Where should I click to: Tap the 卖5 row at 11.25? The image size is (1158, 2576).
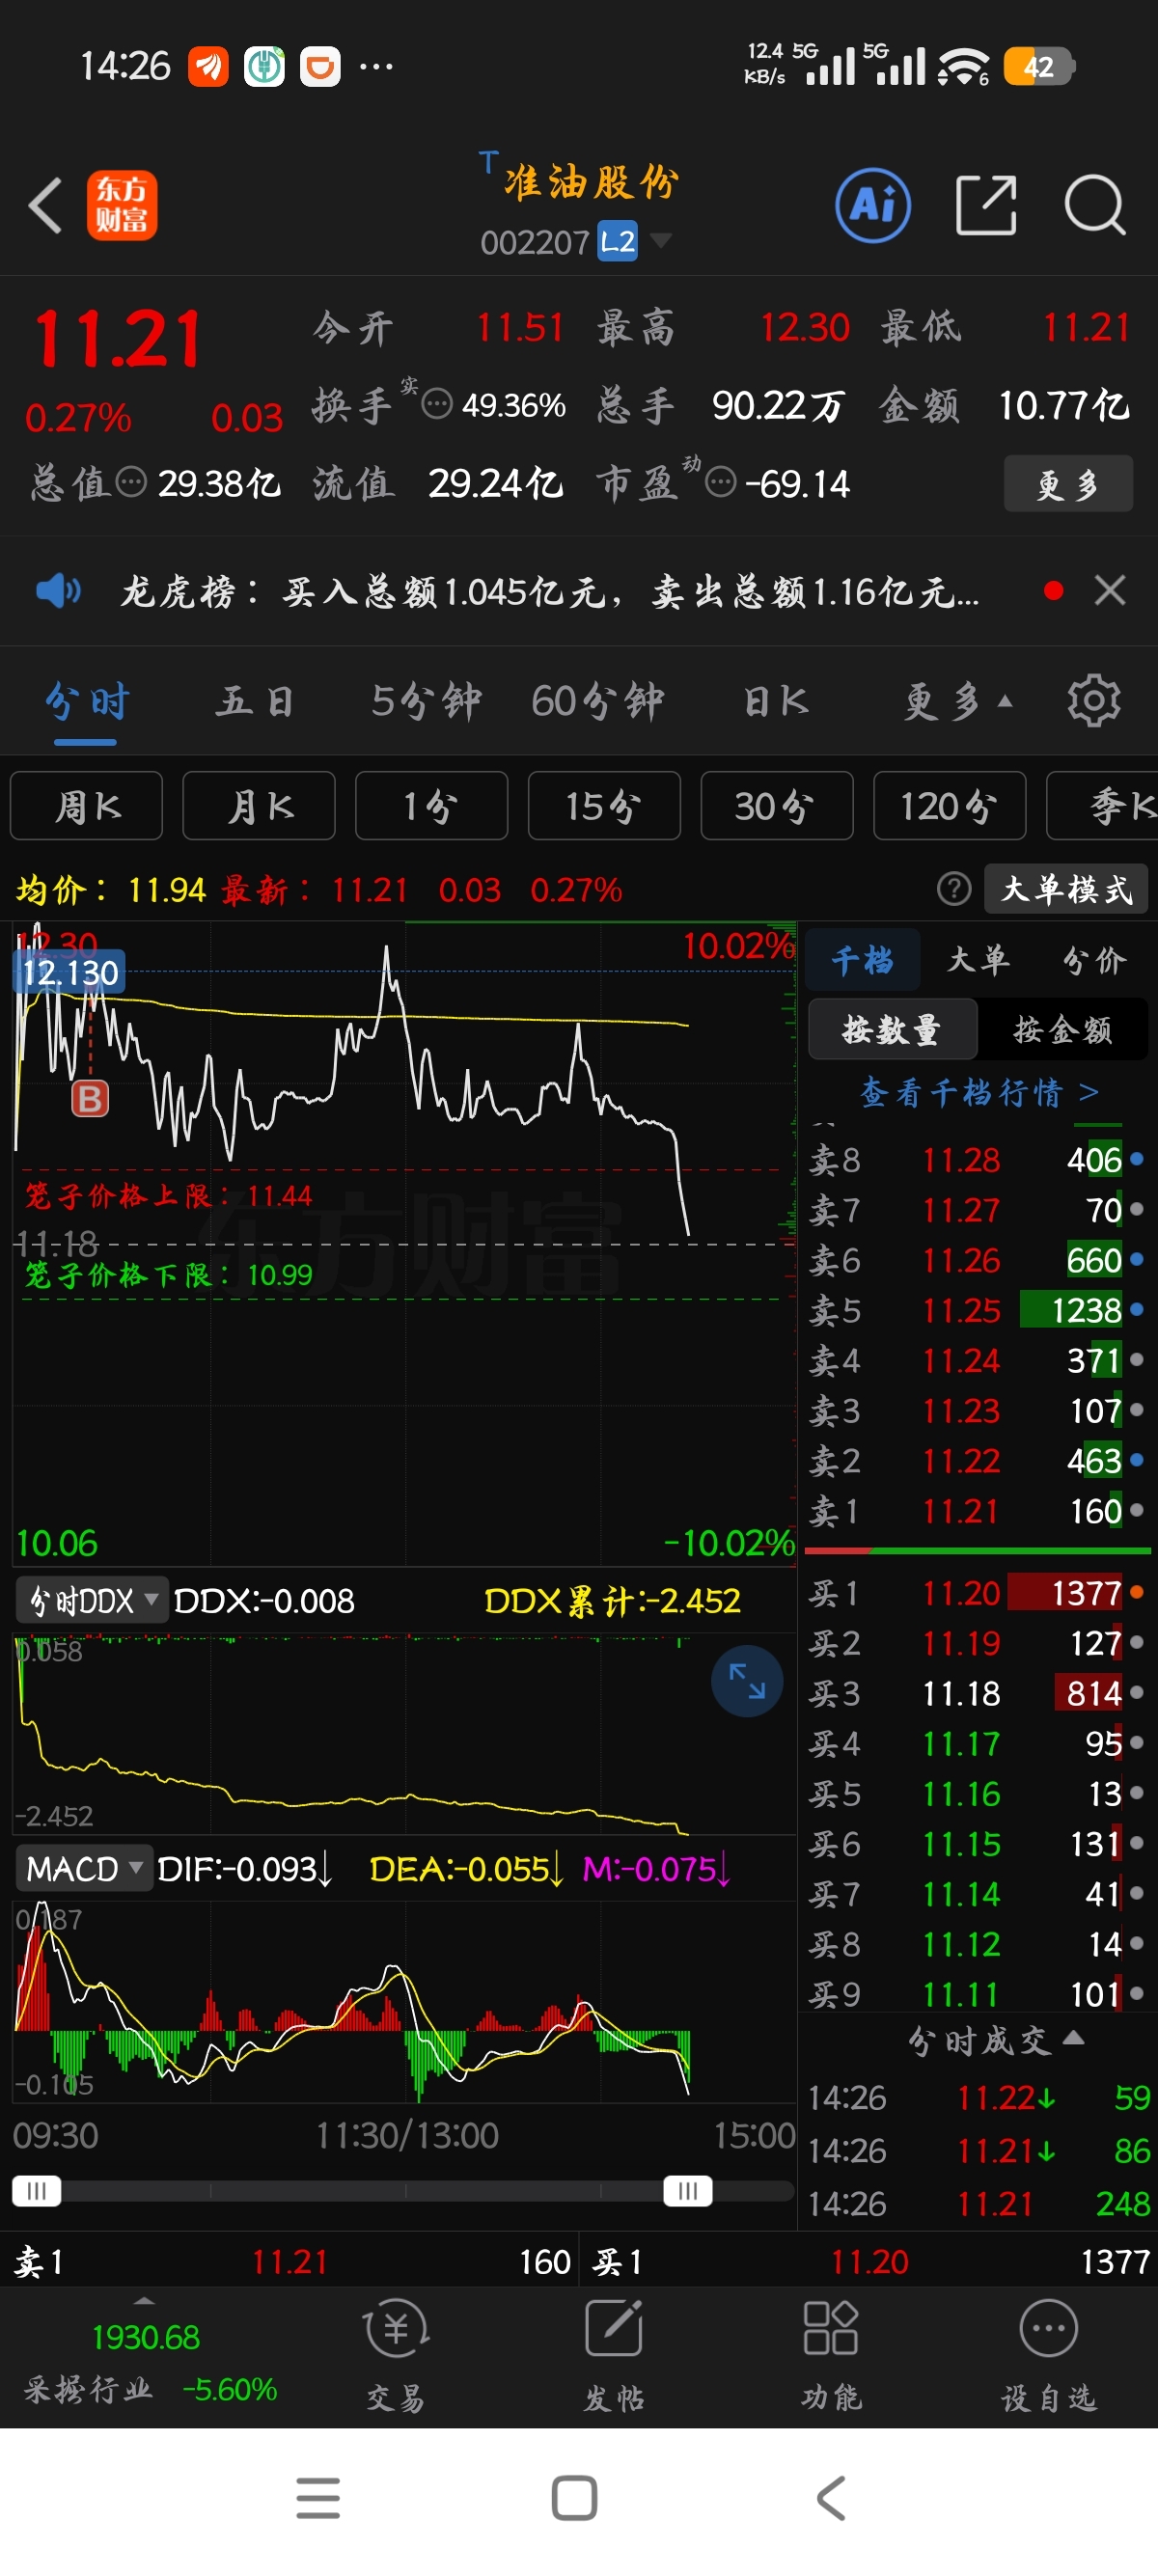click(x=978, y=1310)
